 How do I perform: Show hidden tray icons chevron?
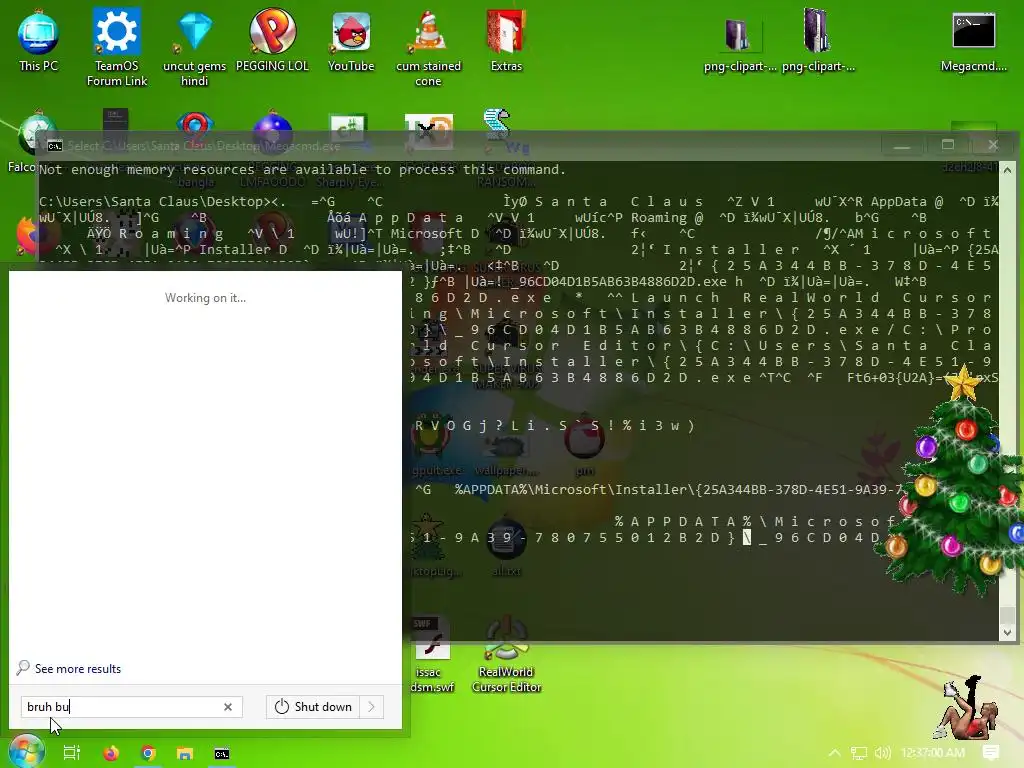click(x=835, y=753)
